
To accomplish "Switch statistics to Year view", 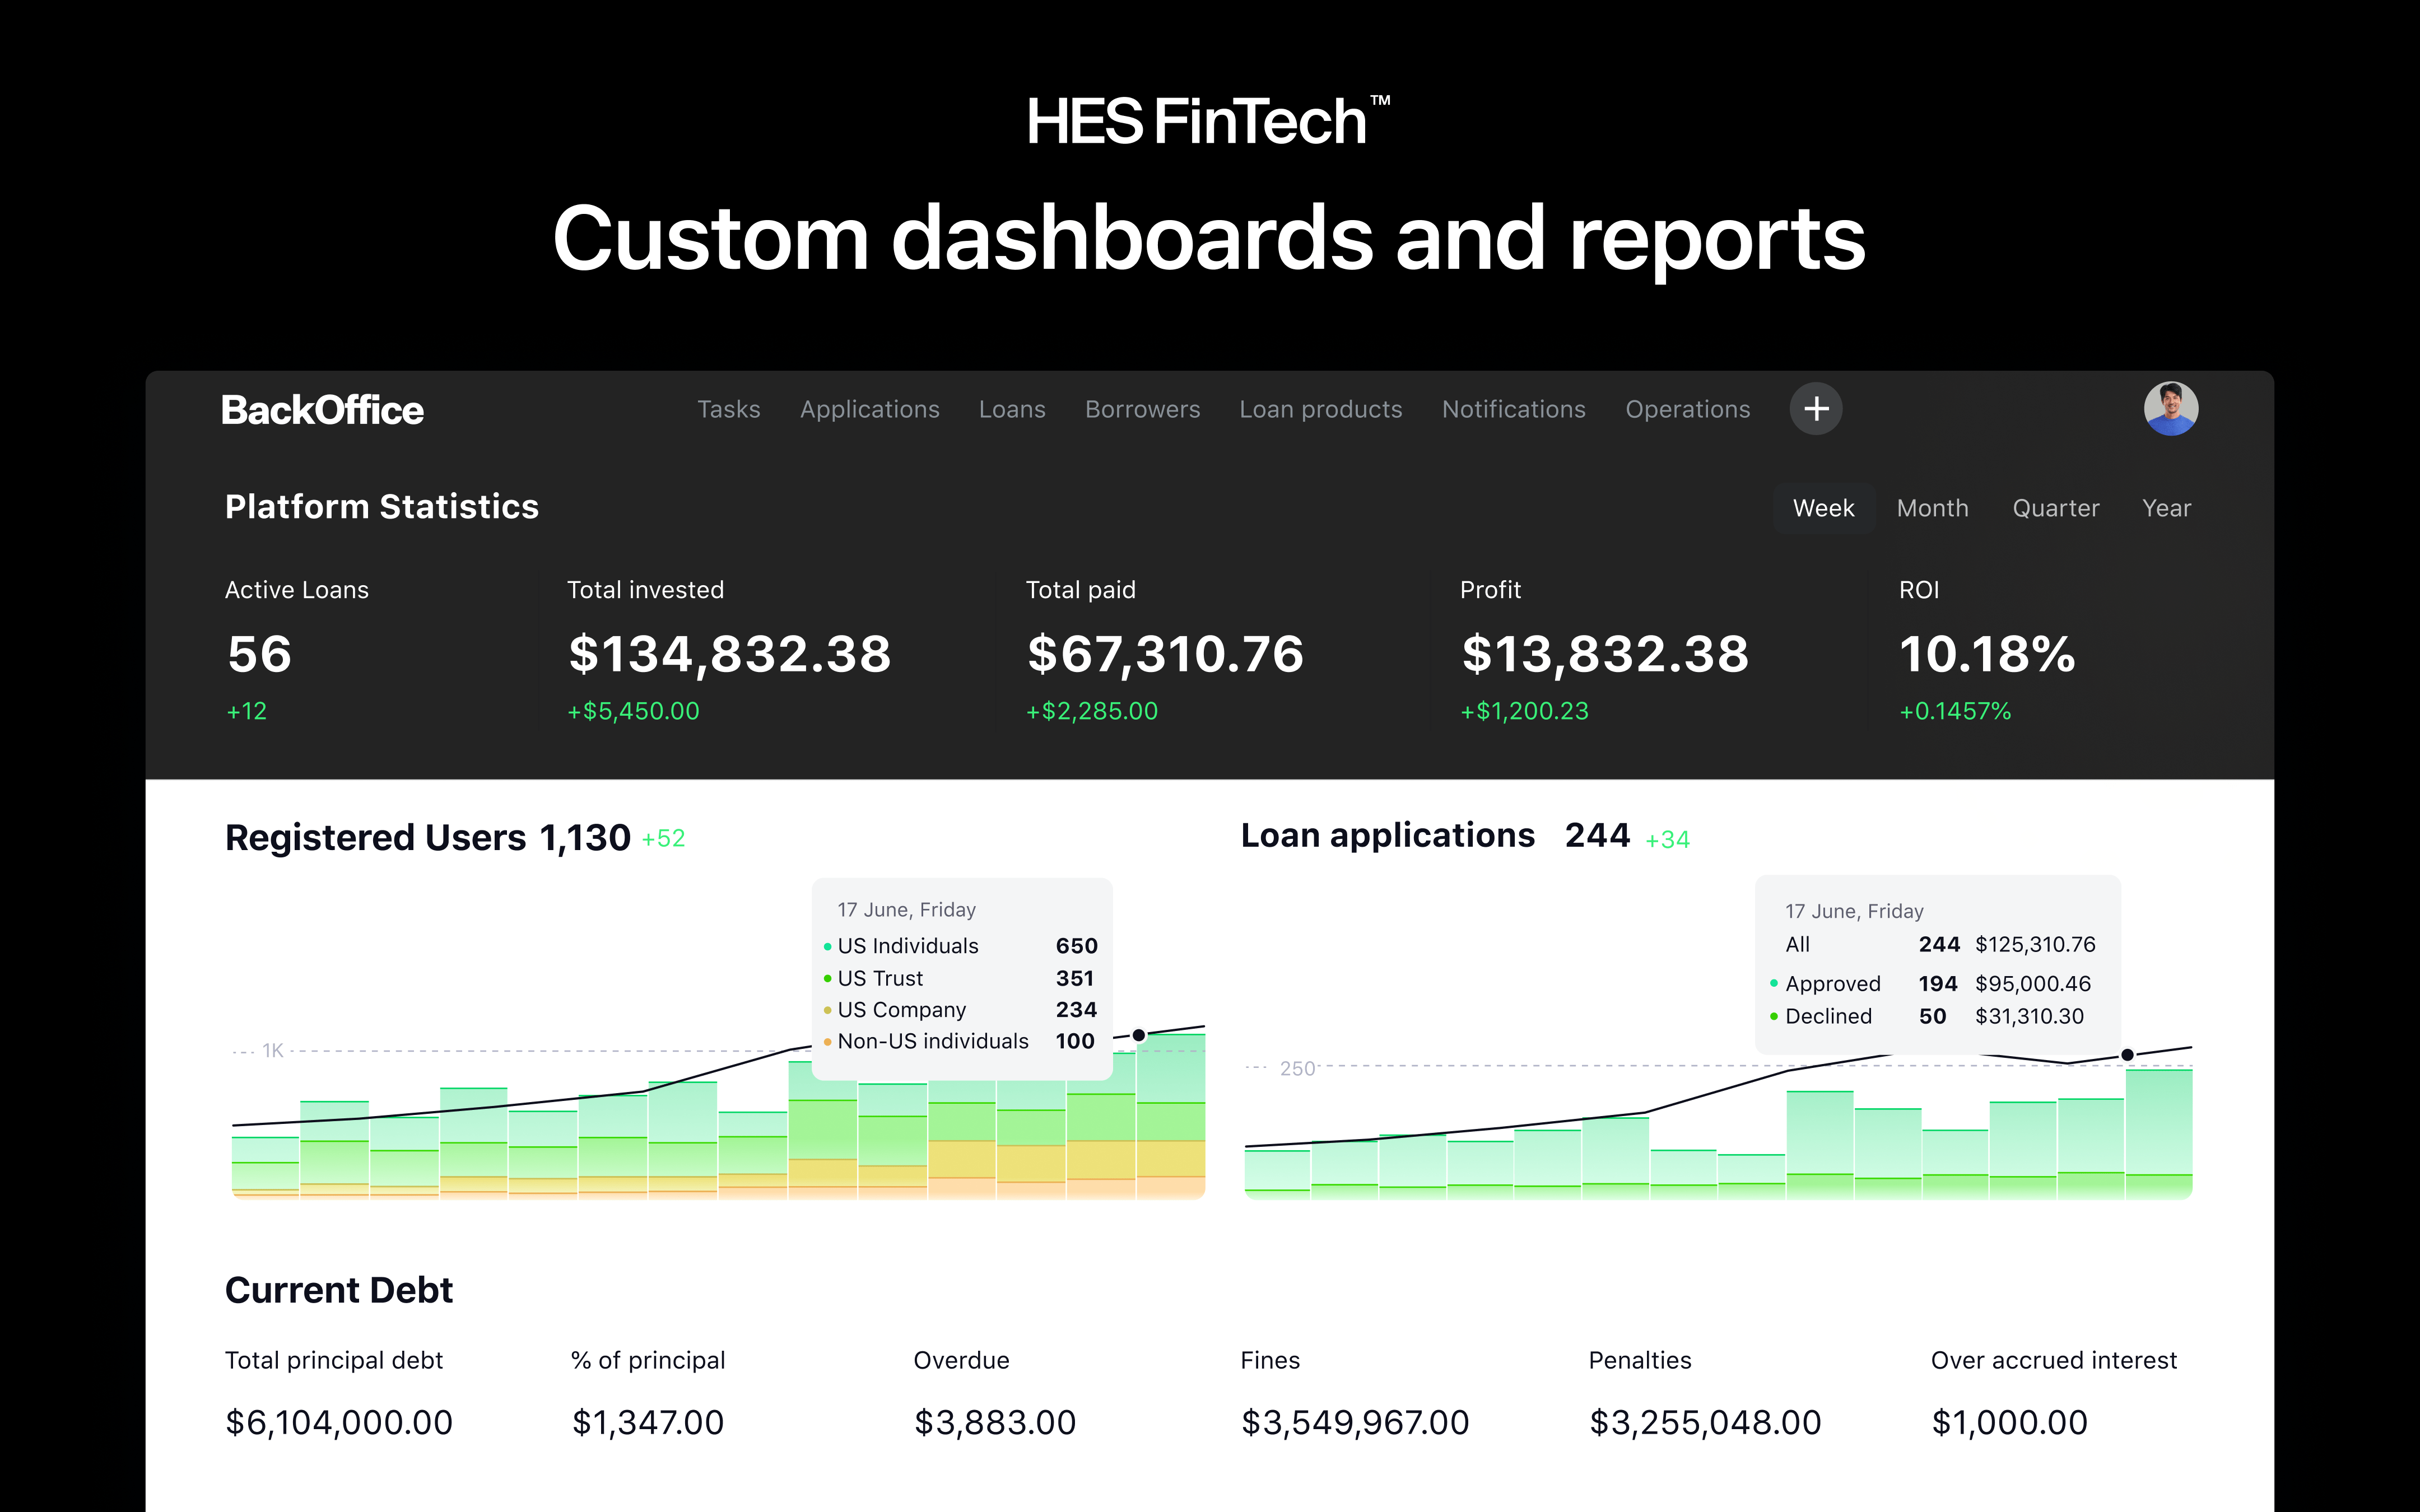I will point(2166,508).
